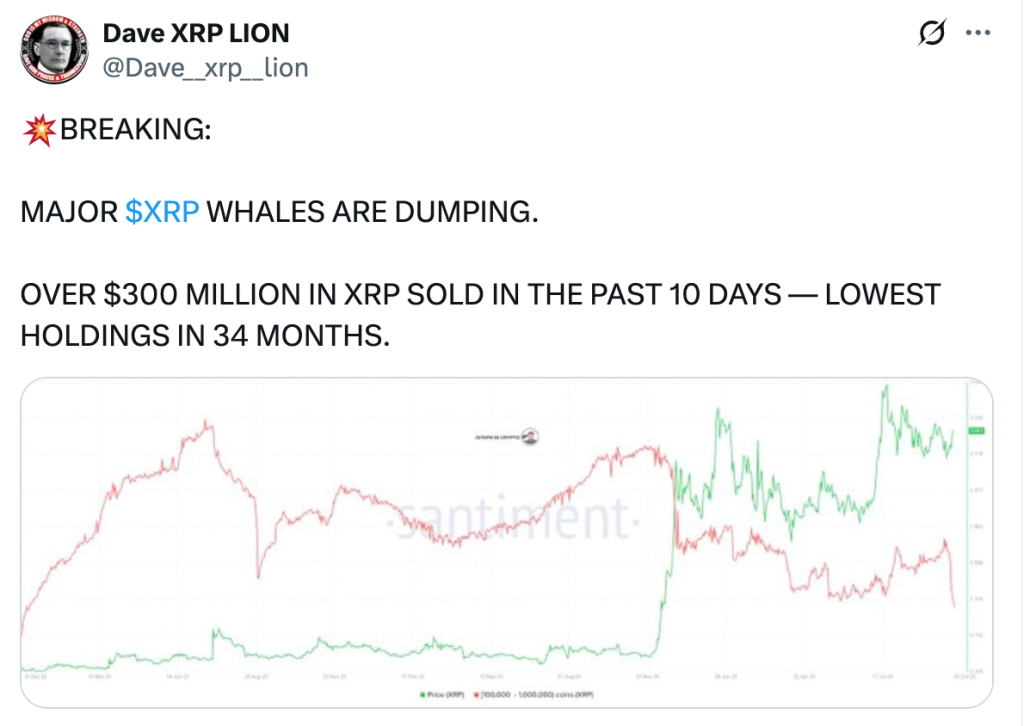
Task: Click the Grok explain-post icon
Action: coord(931,34)
